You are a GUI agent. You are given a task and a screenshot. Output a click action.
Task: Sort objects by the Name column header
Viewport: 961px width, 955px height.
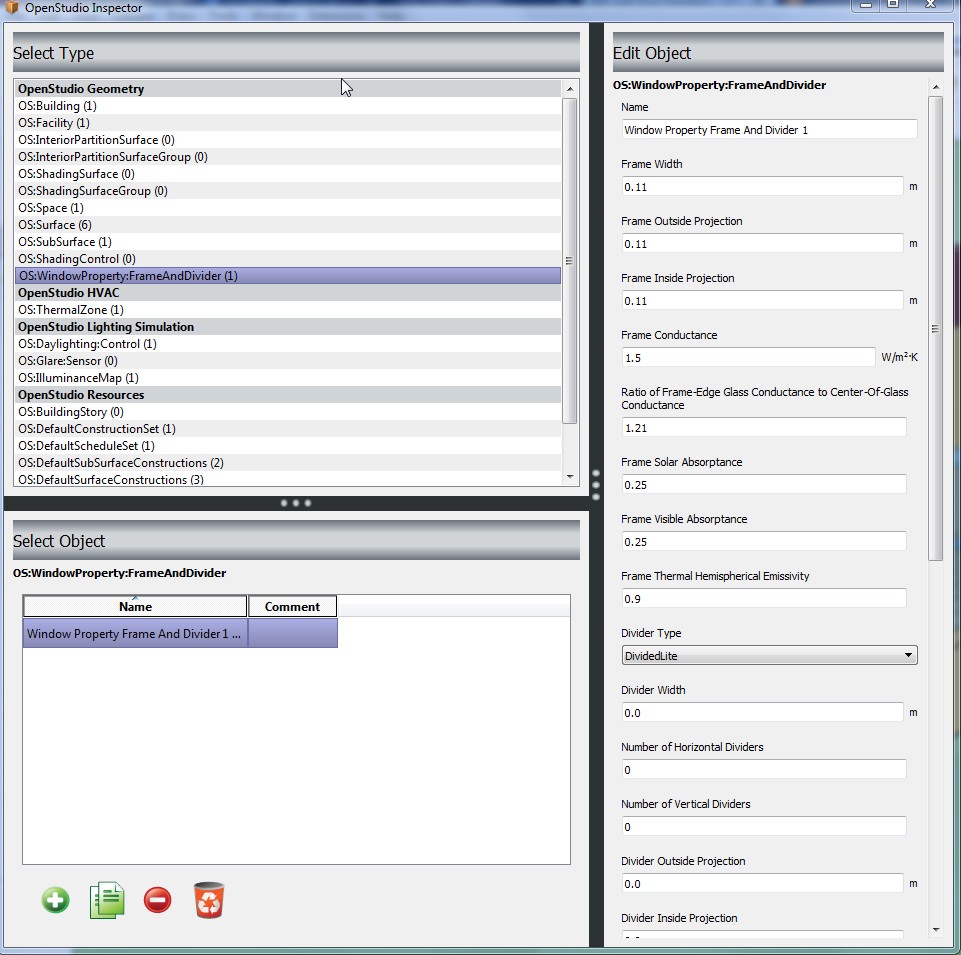point(135,606)
